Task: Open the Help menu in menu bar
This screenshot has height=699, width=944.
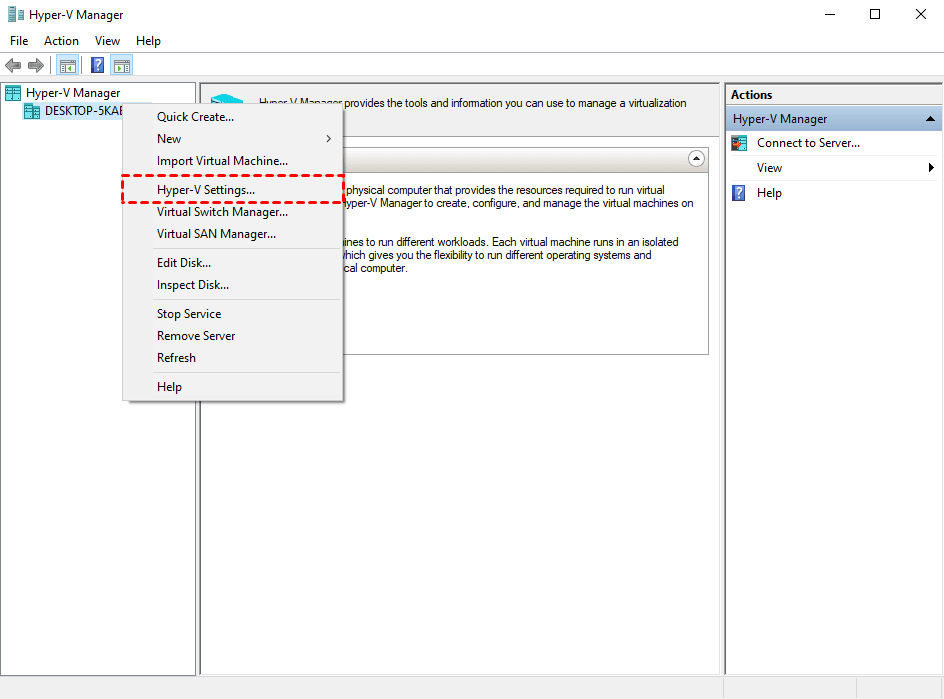Action: coord(148,41)
